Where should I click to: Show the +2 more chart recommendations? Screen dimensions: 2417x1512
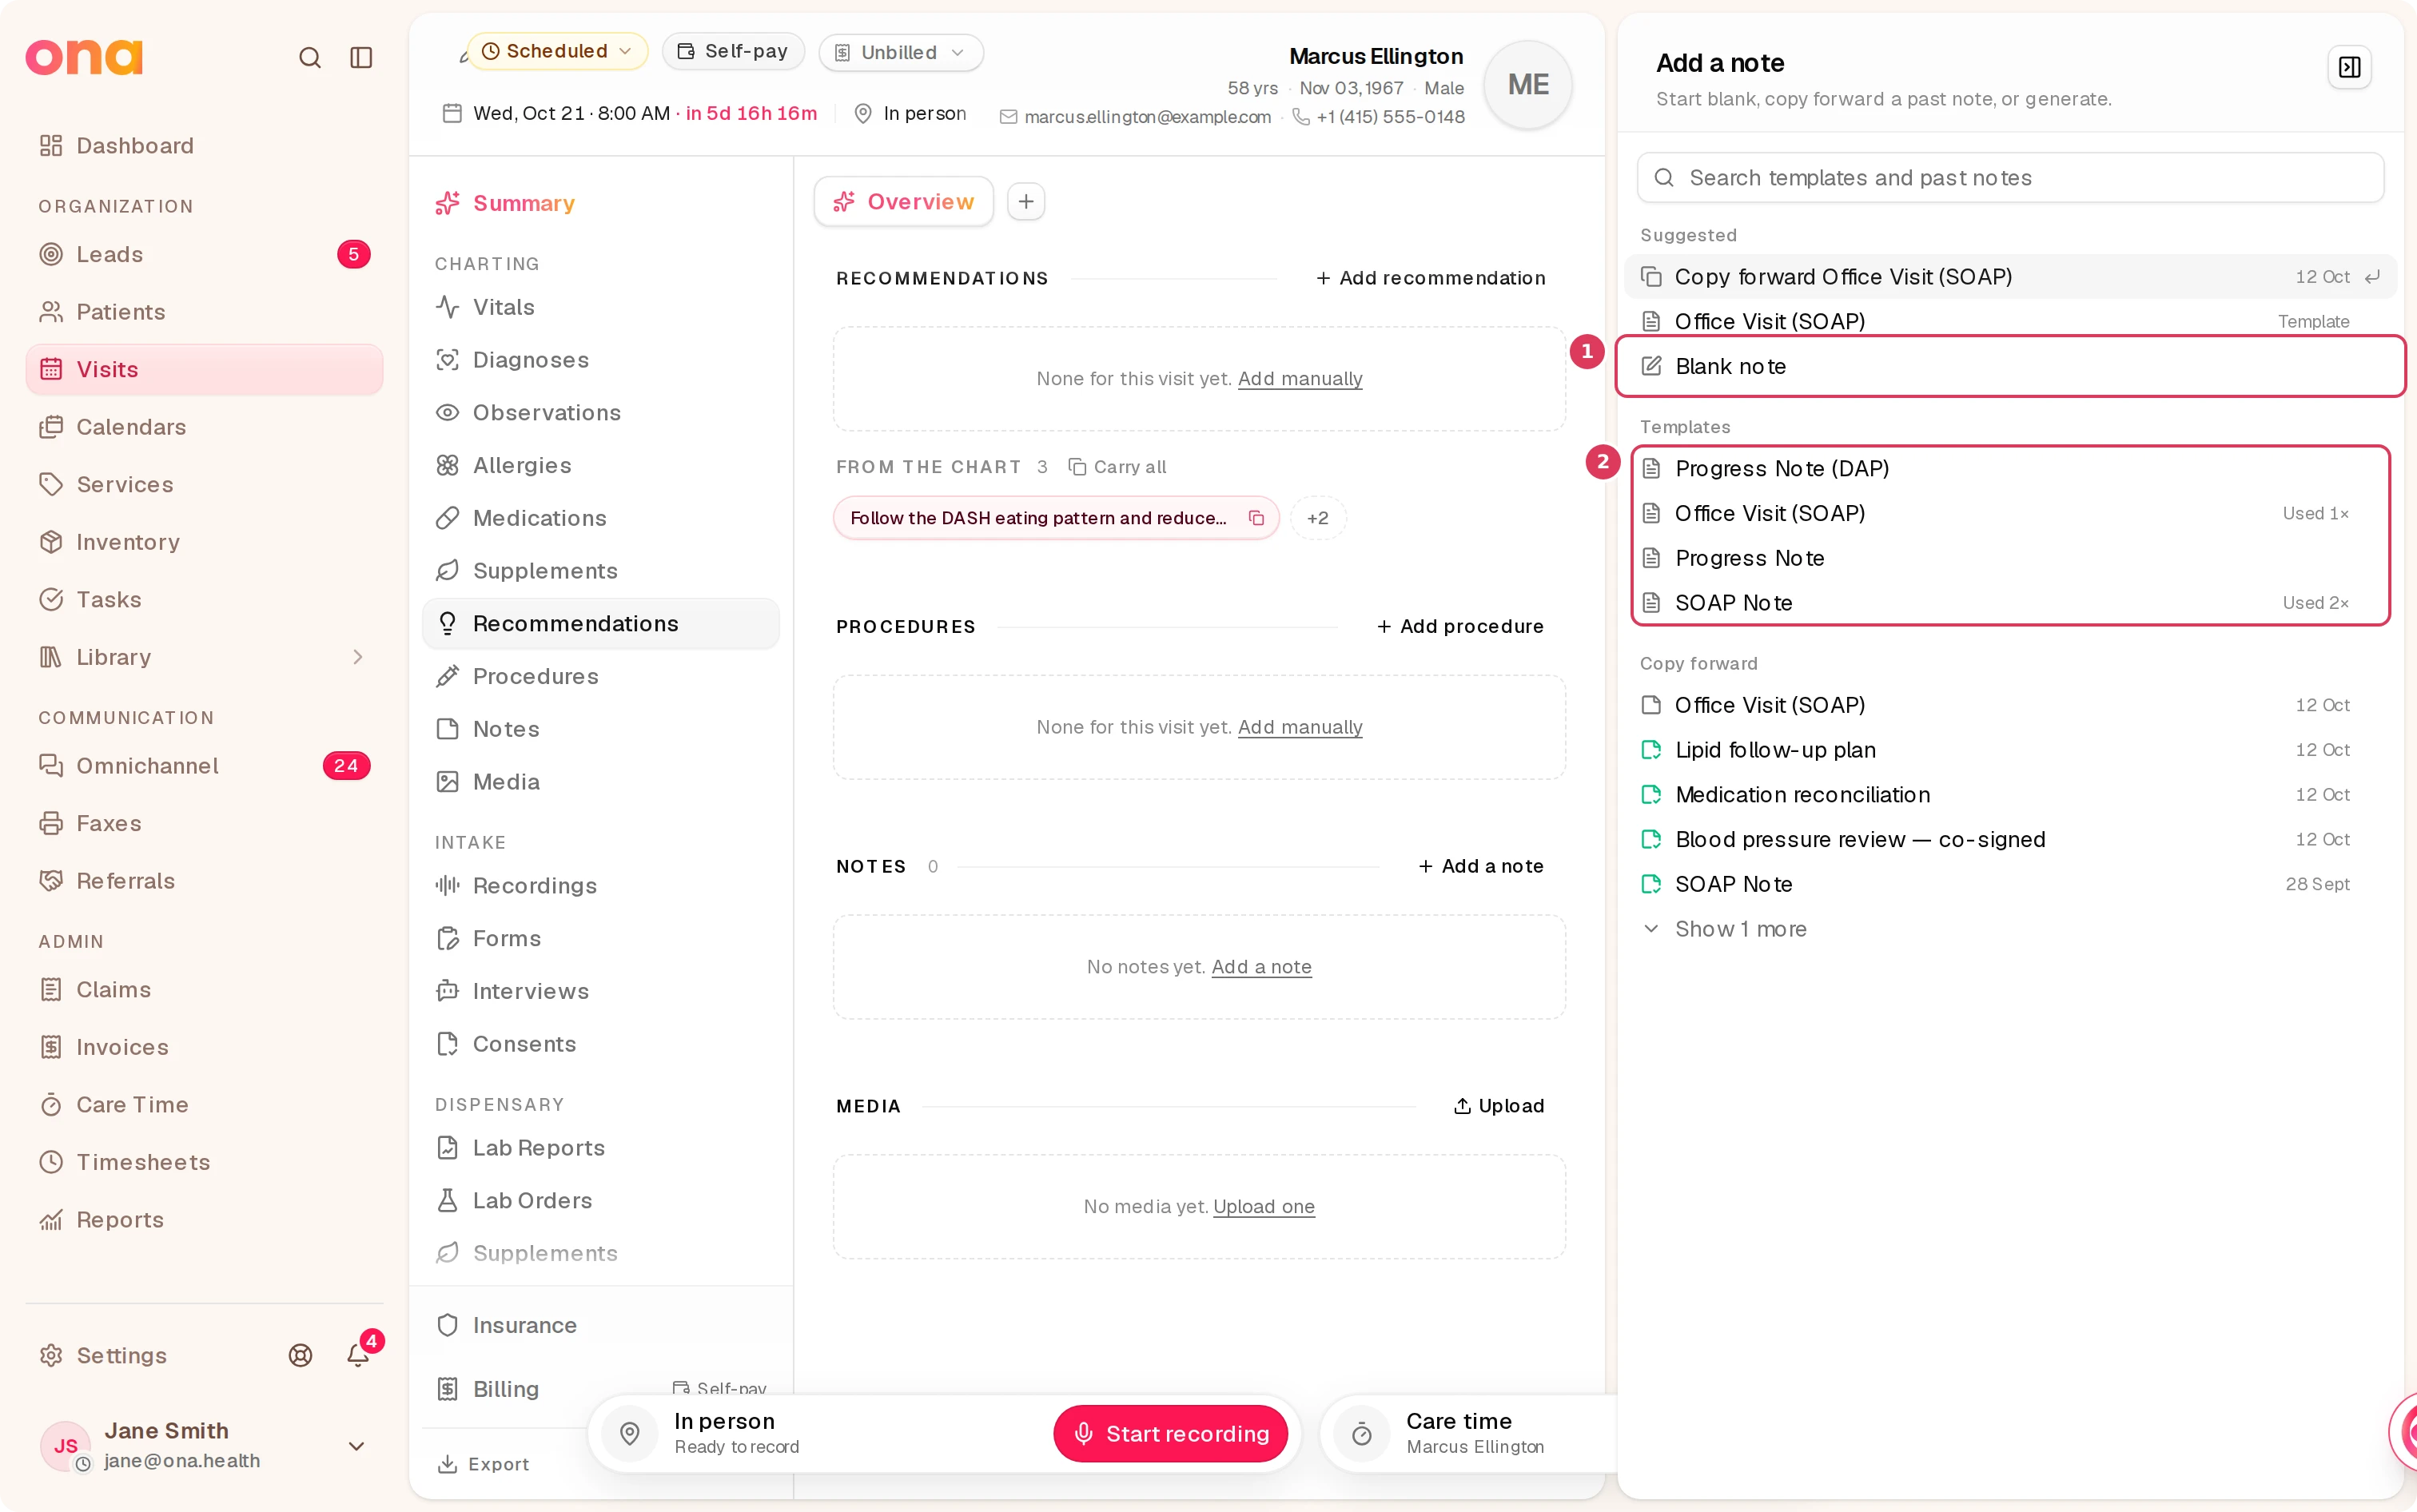(1318, 518)
